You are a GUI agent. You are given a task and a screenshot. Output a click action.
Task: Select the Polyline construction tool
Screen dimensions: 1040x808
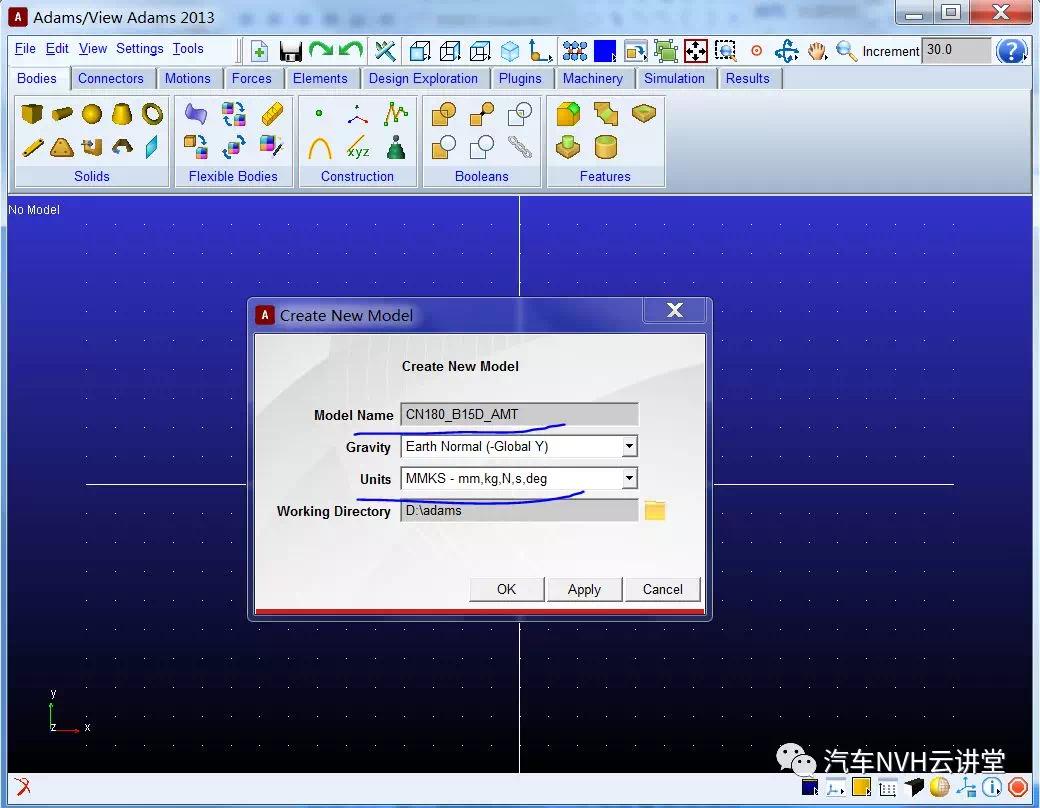[x=395, y=113]
